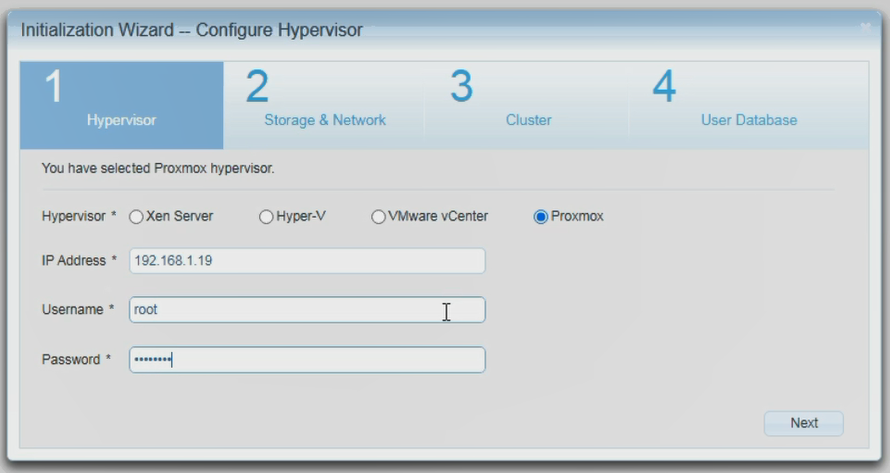Image resolution: width=890 pixels, height=473 pixels.
Task: Click into the Password field
Action: click(x=307, y=359)
